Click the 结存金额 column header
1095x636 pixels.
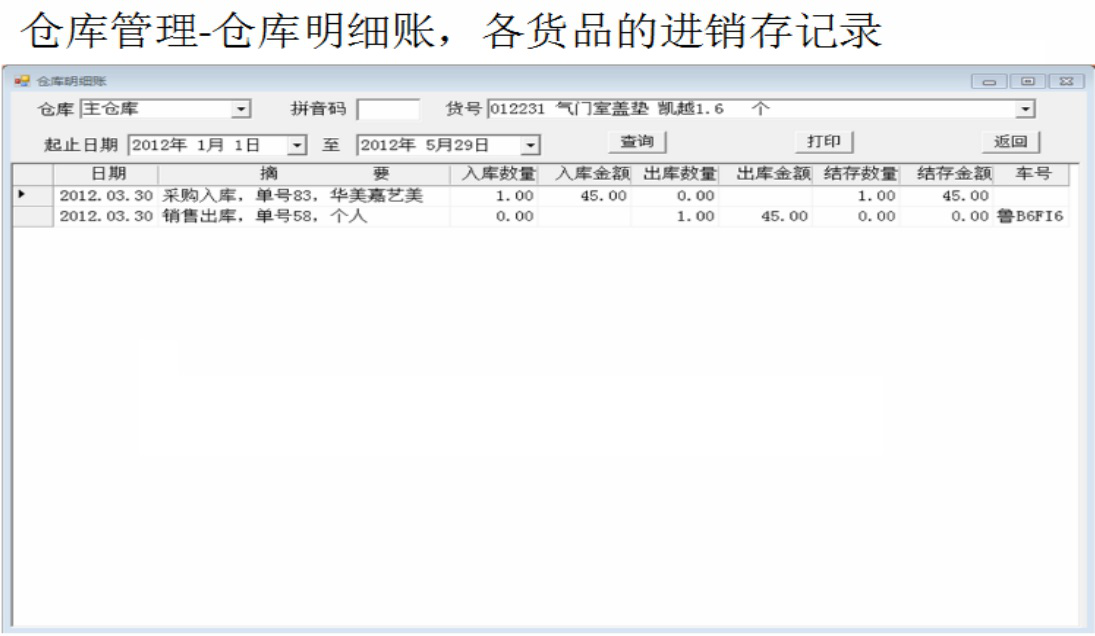tap(953, 174)
